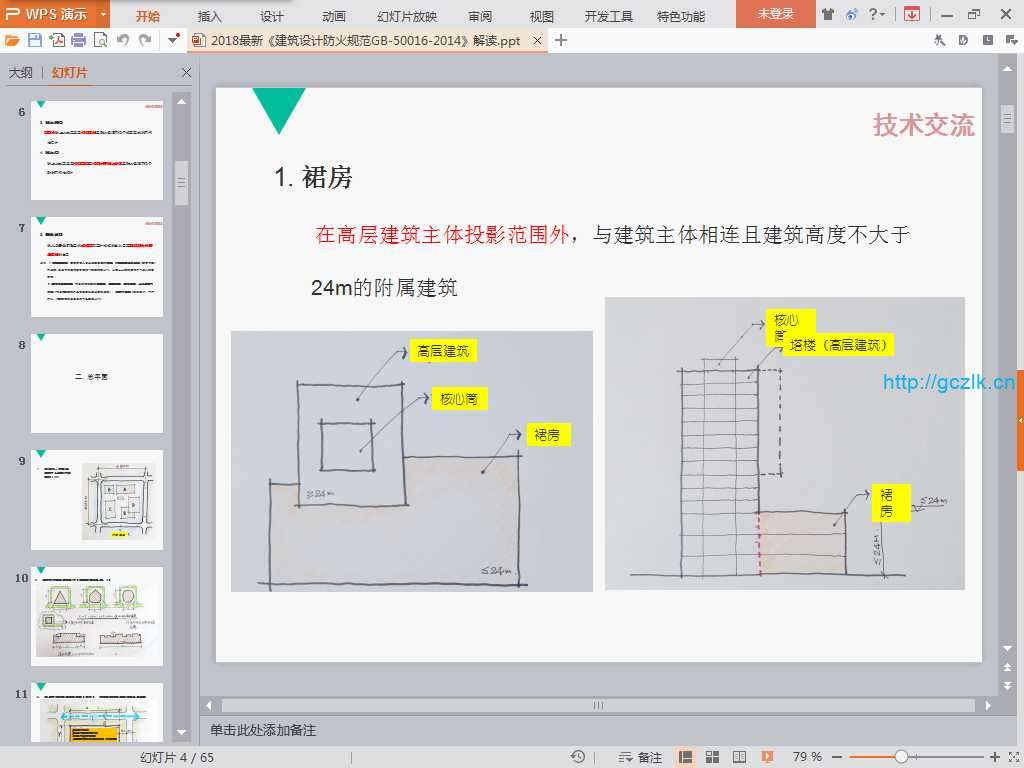The height and width of the screenshot is (768, 1024).
Task: Click the Save icon in quick toolbar
Action: pyautogui.click(x=35, y=41)
